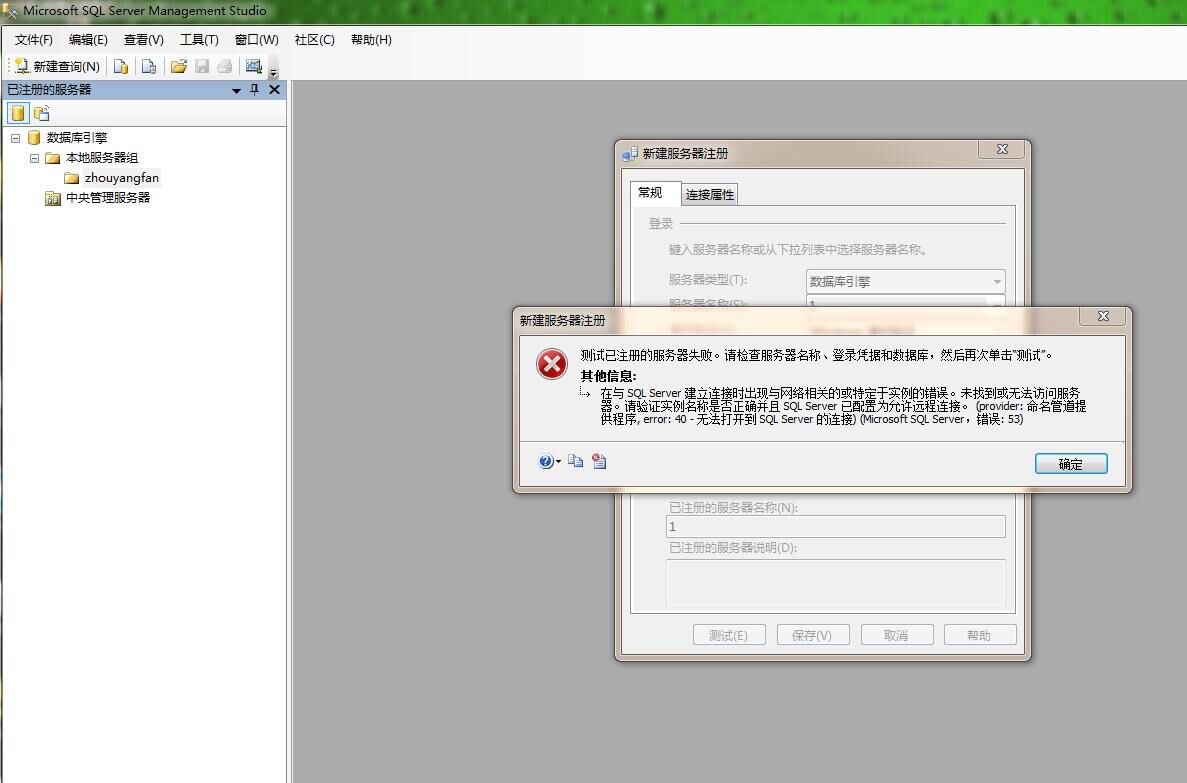This screenshot has height=783, width=1187.
Task: Select the second server type icon in panel
Action: tap(42, 114)
